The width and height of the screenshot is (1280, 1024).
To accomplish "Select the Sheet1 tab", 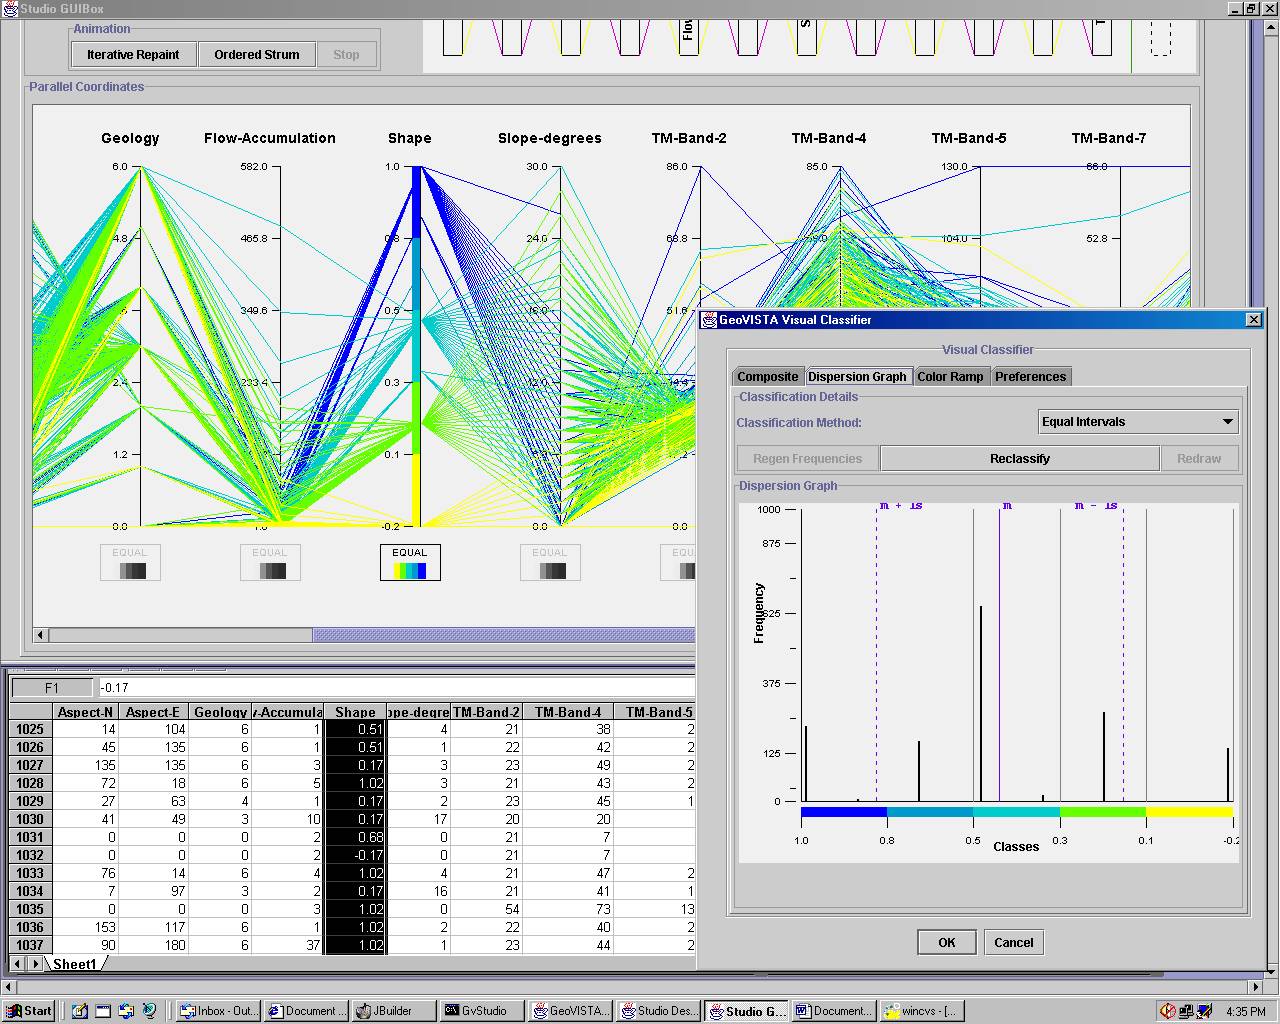I will 75,964.
